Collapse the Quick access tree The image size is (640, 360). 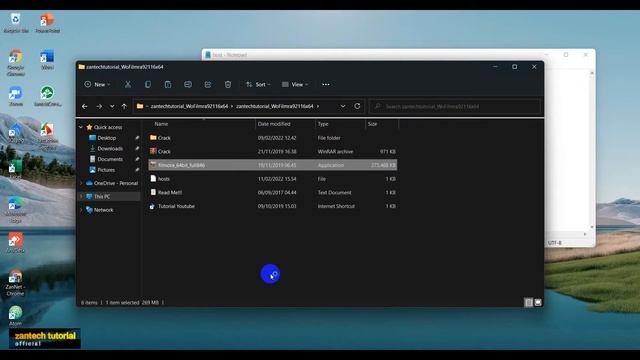pos(81,127)
